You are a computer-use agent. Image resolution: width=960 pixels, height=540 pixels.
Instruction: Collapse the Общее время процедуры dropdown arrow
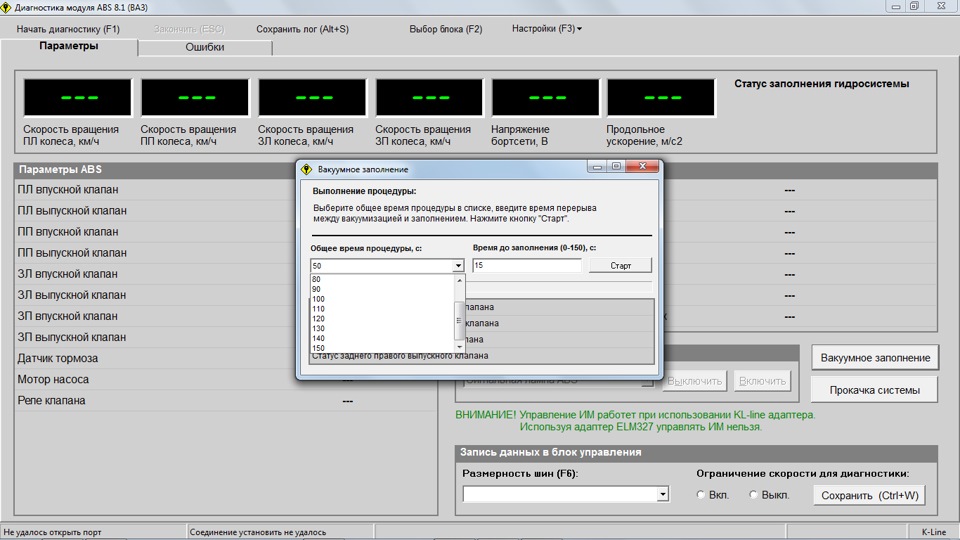click(x=458, y=266)
